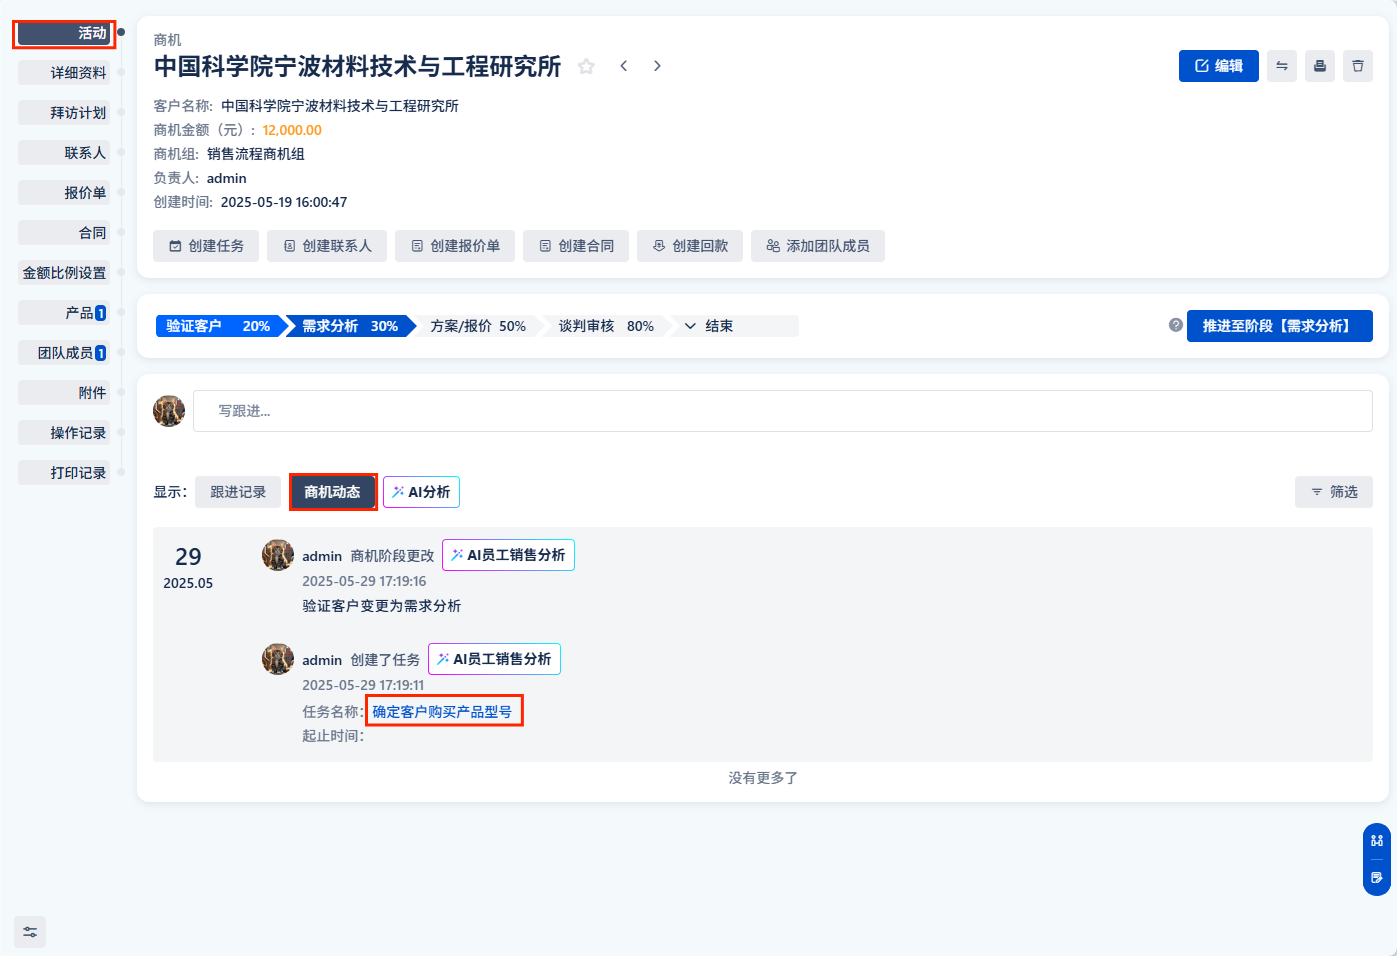Star this opportunity as a favorite
Image resolution: width=1397 pixels, height=956 pixels.
tap(586, 66)
